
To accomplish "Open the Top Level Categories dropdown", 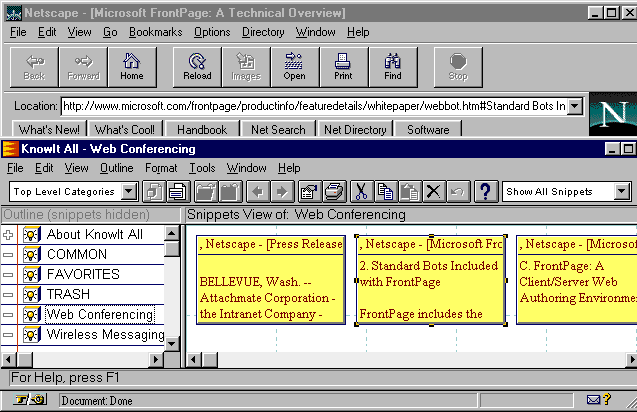I will 129,191.
